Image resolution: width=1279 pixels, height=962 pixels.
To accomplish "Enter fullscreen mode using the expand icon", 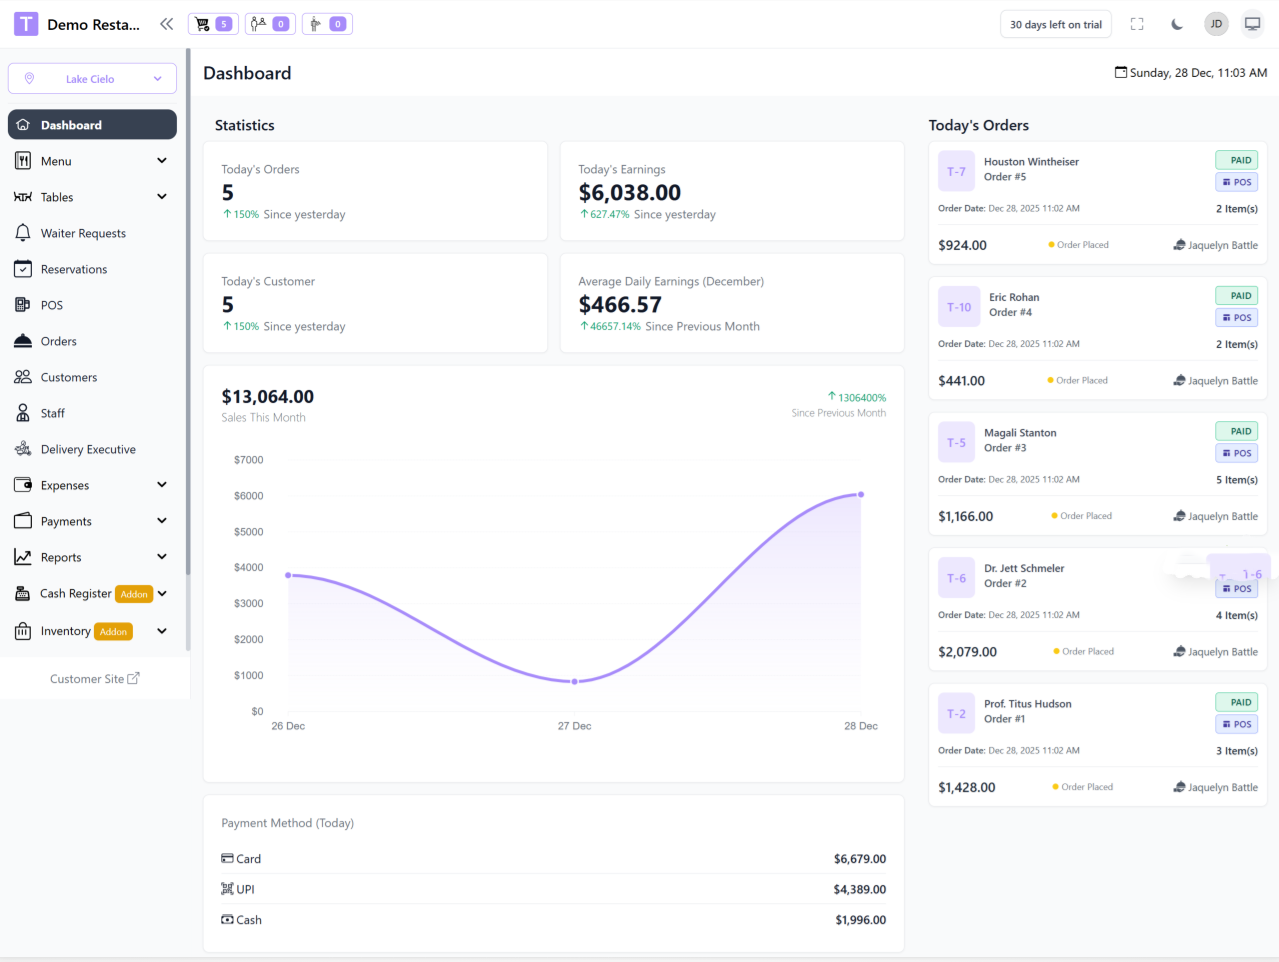I will (1137, 24).
